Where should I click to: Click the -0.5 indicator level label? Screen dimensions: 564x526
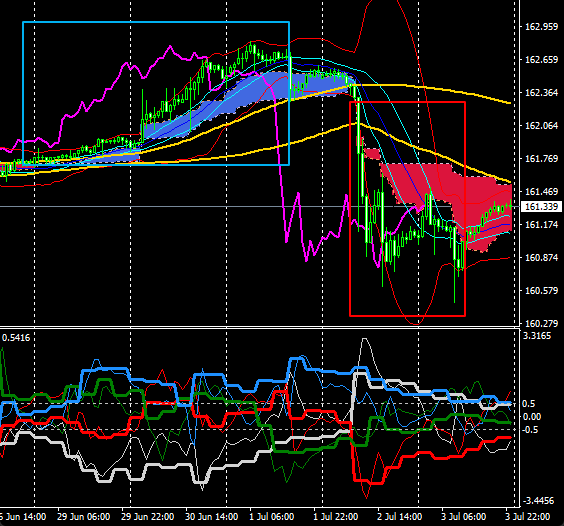point(530,430)
